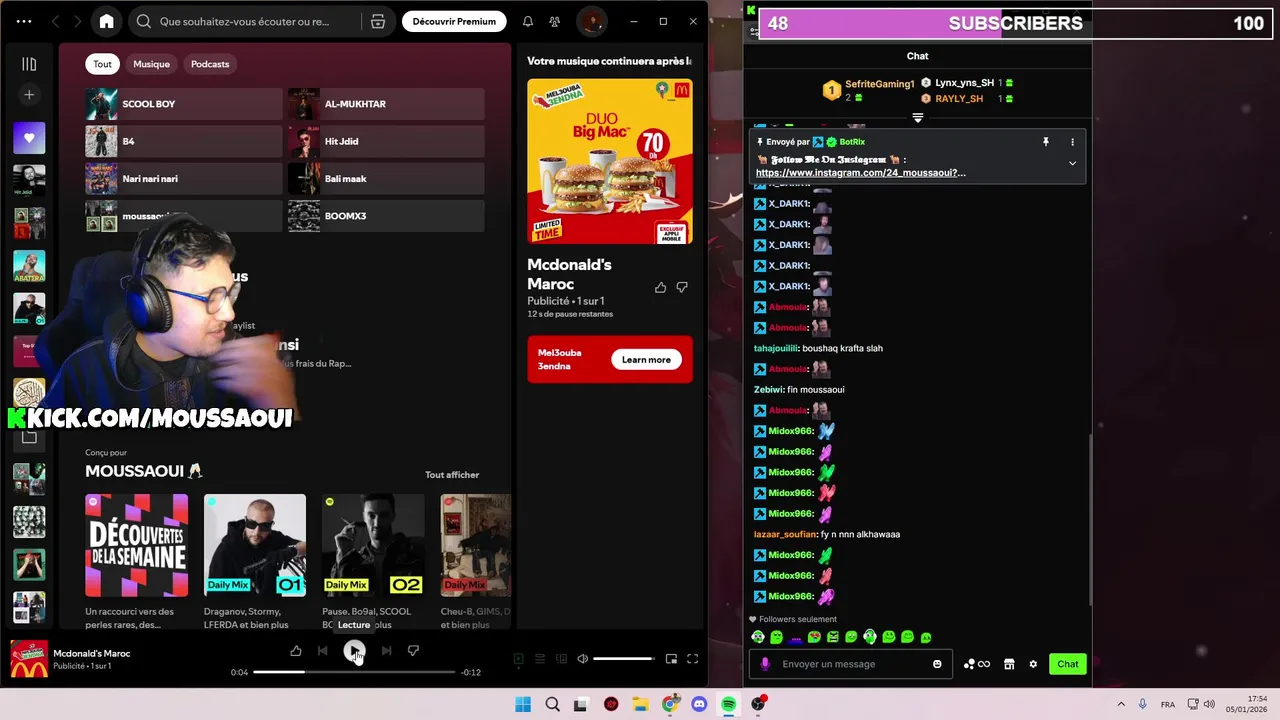Seek in the ad progress bar

[x=354, y=672]
